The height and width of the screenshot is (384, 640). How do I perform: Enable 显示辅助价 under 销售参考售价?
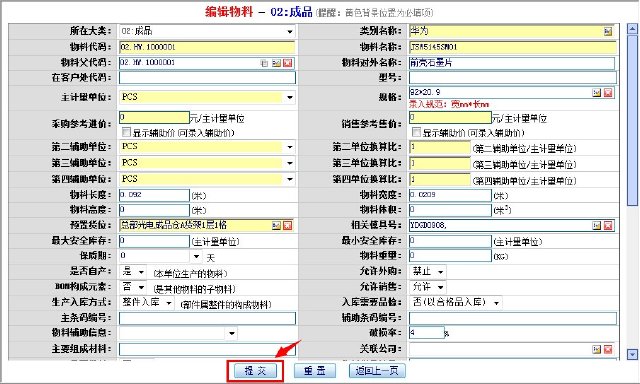(x=416, y=132)
